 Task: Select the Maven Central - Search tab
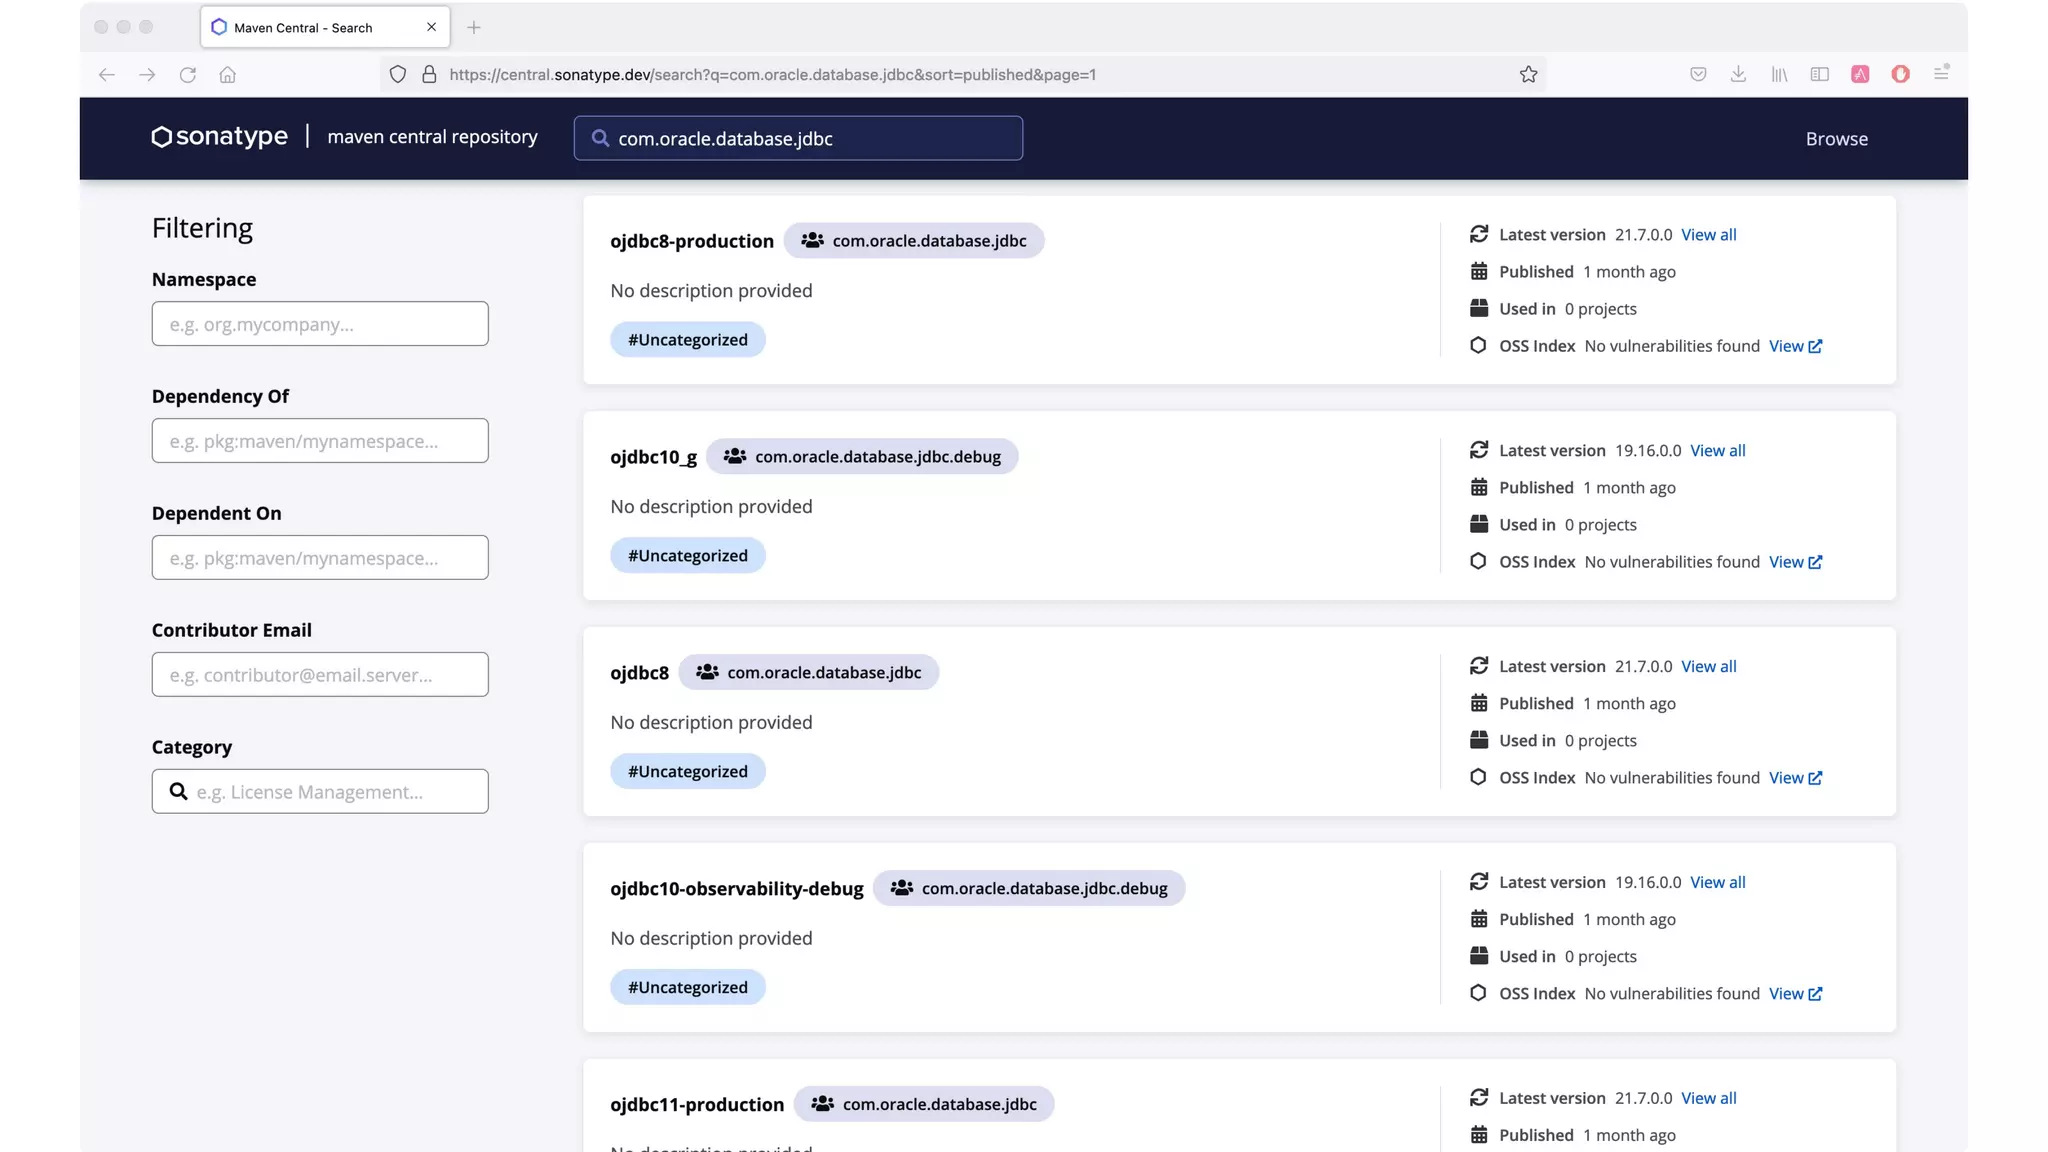[325, 27]
